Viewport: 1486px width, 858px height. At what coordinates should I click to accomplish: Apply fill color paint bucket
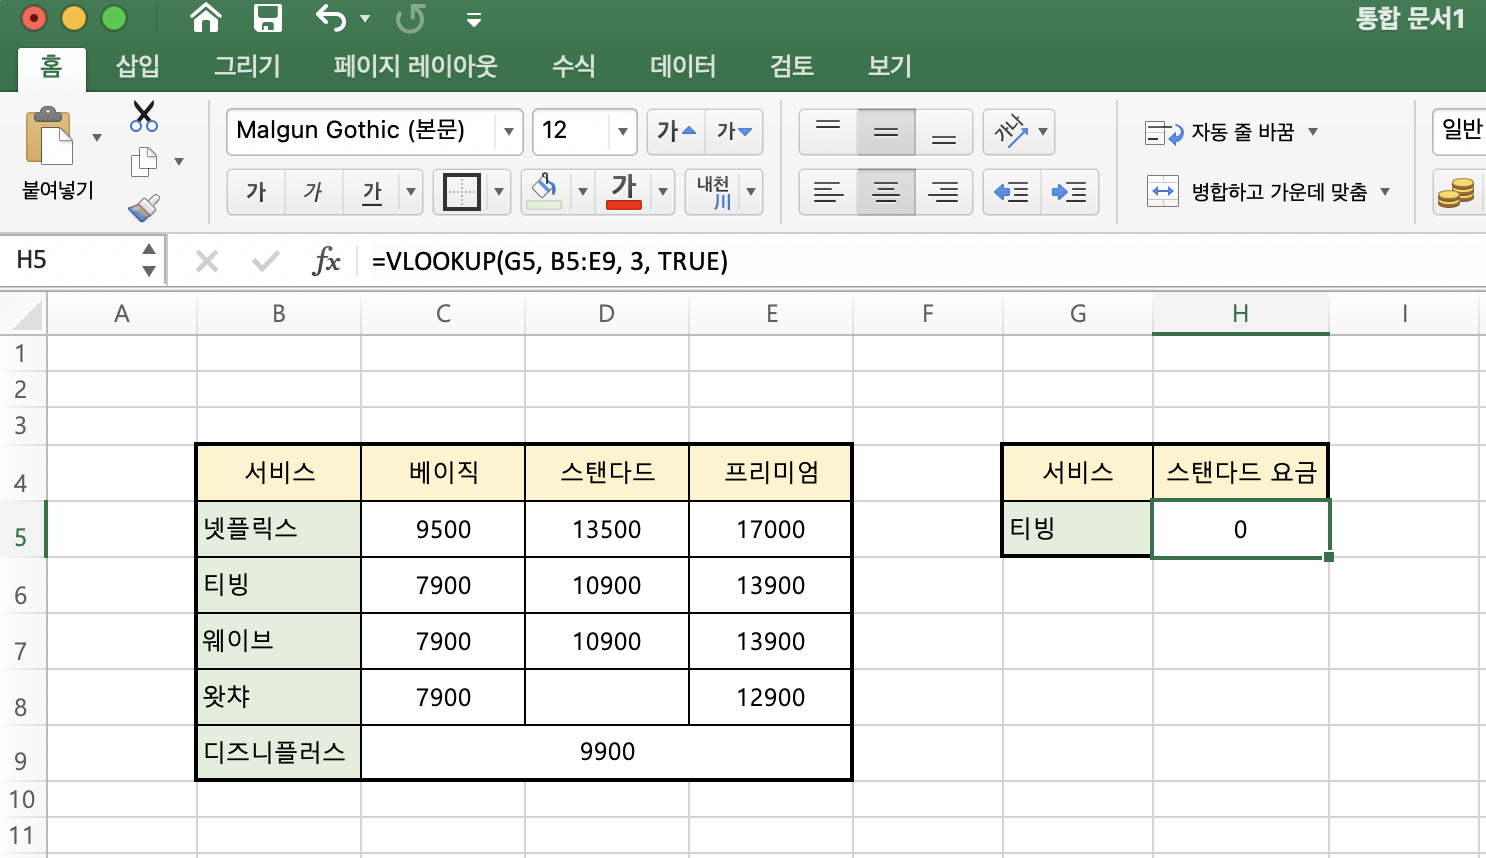pos(545,191)
